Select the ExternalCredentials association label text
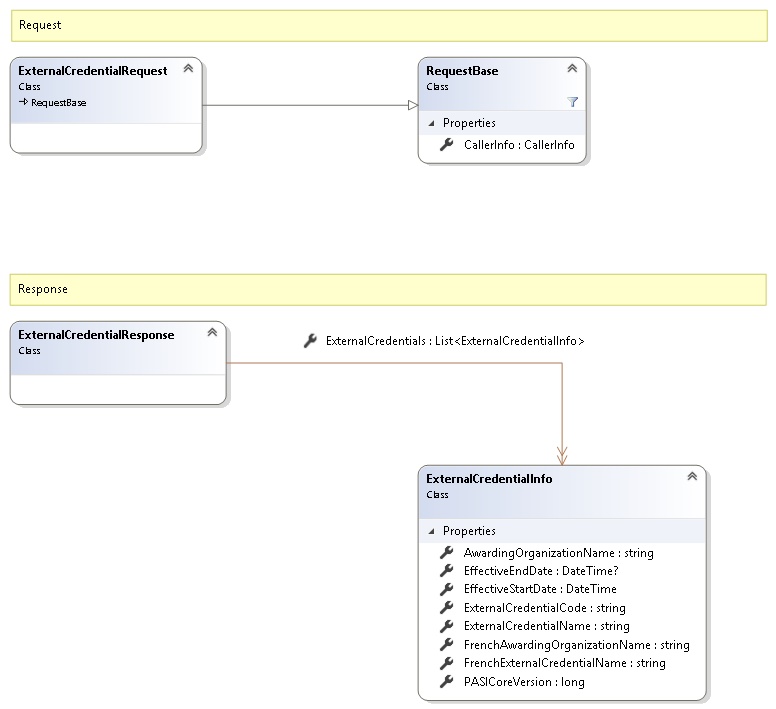This screenshot has width=776, height=709. [x=455, y=342]
